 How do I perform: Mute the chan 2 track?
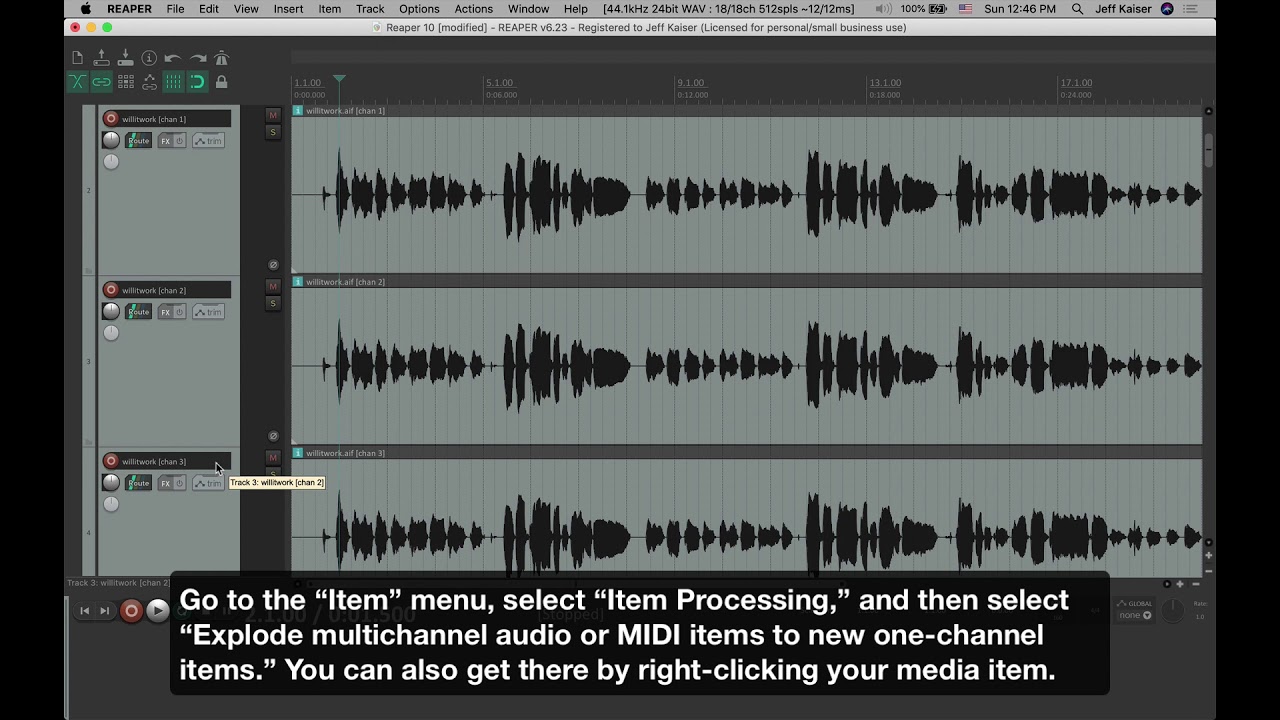pos(273,286)
